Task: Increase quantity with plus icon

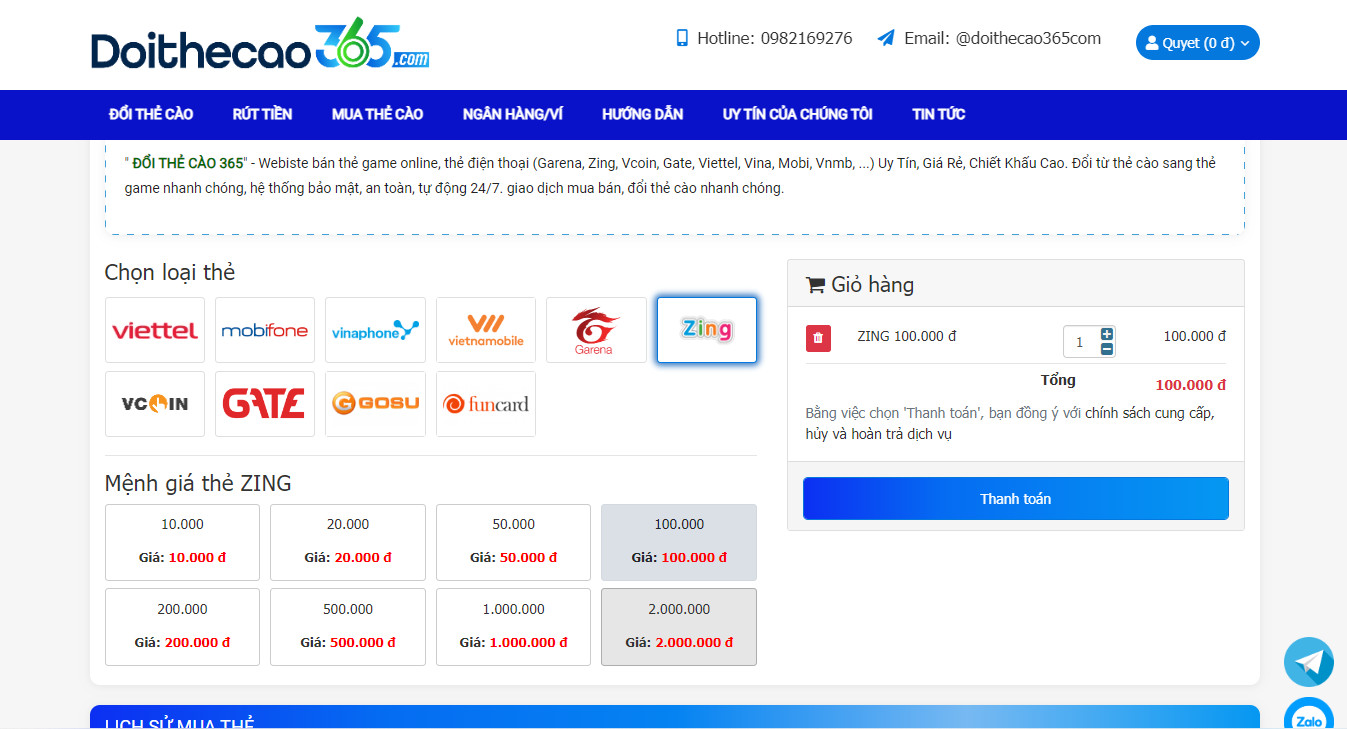Action: 1107,334
